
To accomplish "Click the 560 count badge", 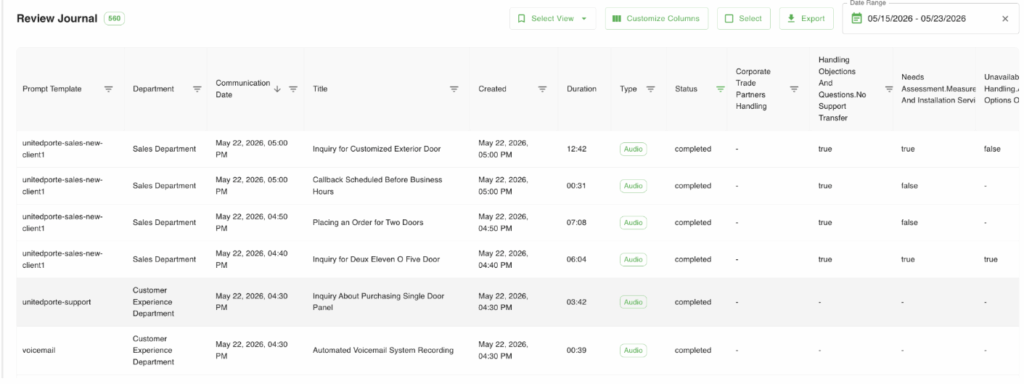I will (114, 18).
